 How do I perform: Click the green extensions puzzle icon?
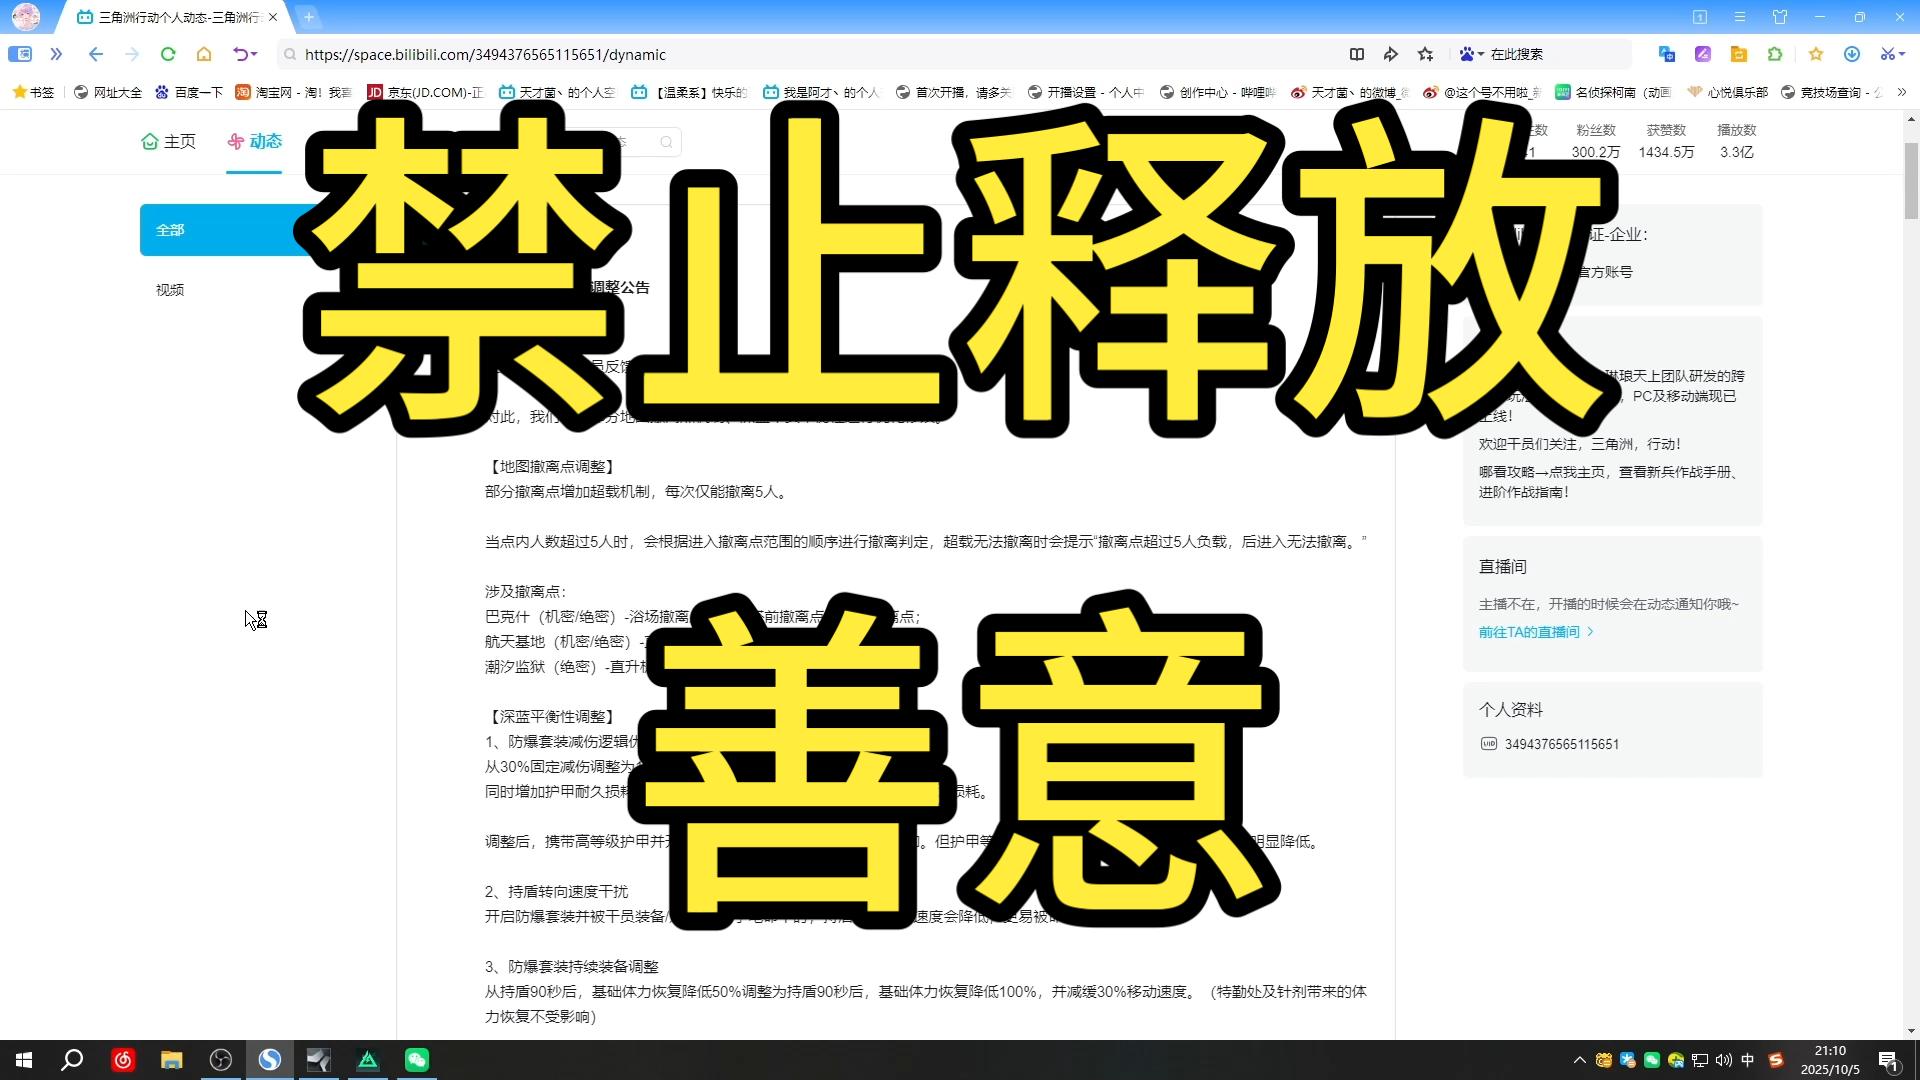click(x=1775, y=54)
